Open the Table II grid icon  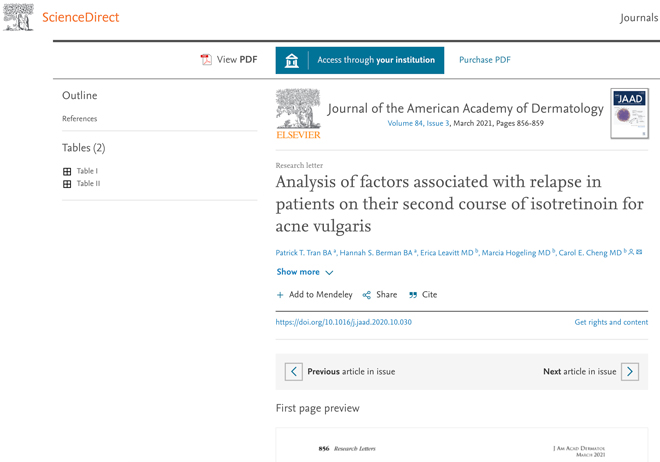(x=67, y=184)
